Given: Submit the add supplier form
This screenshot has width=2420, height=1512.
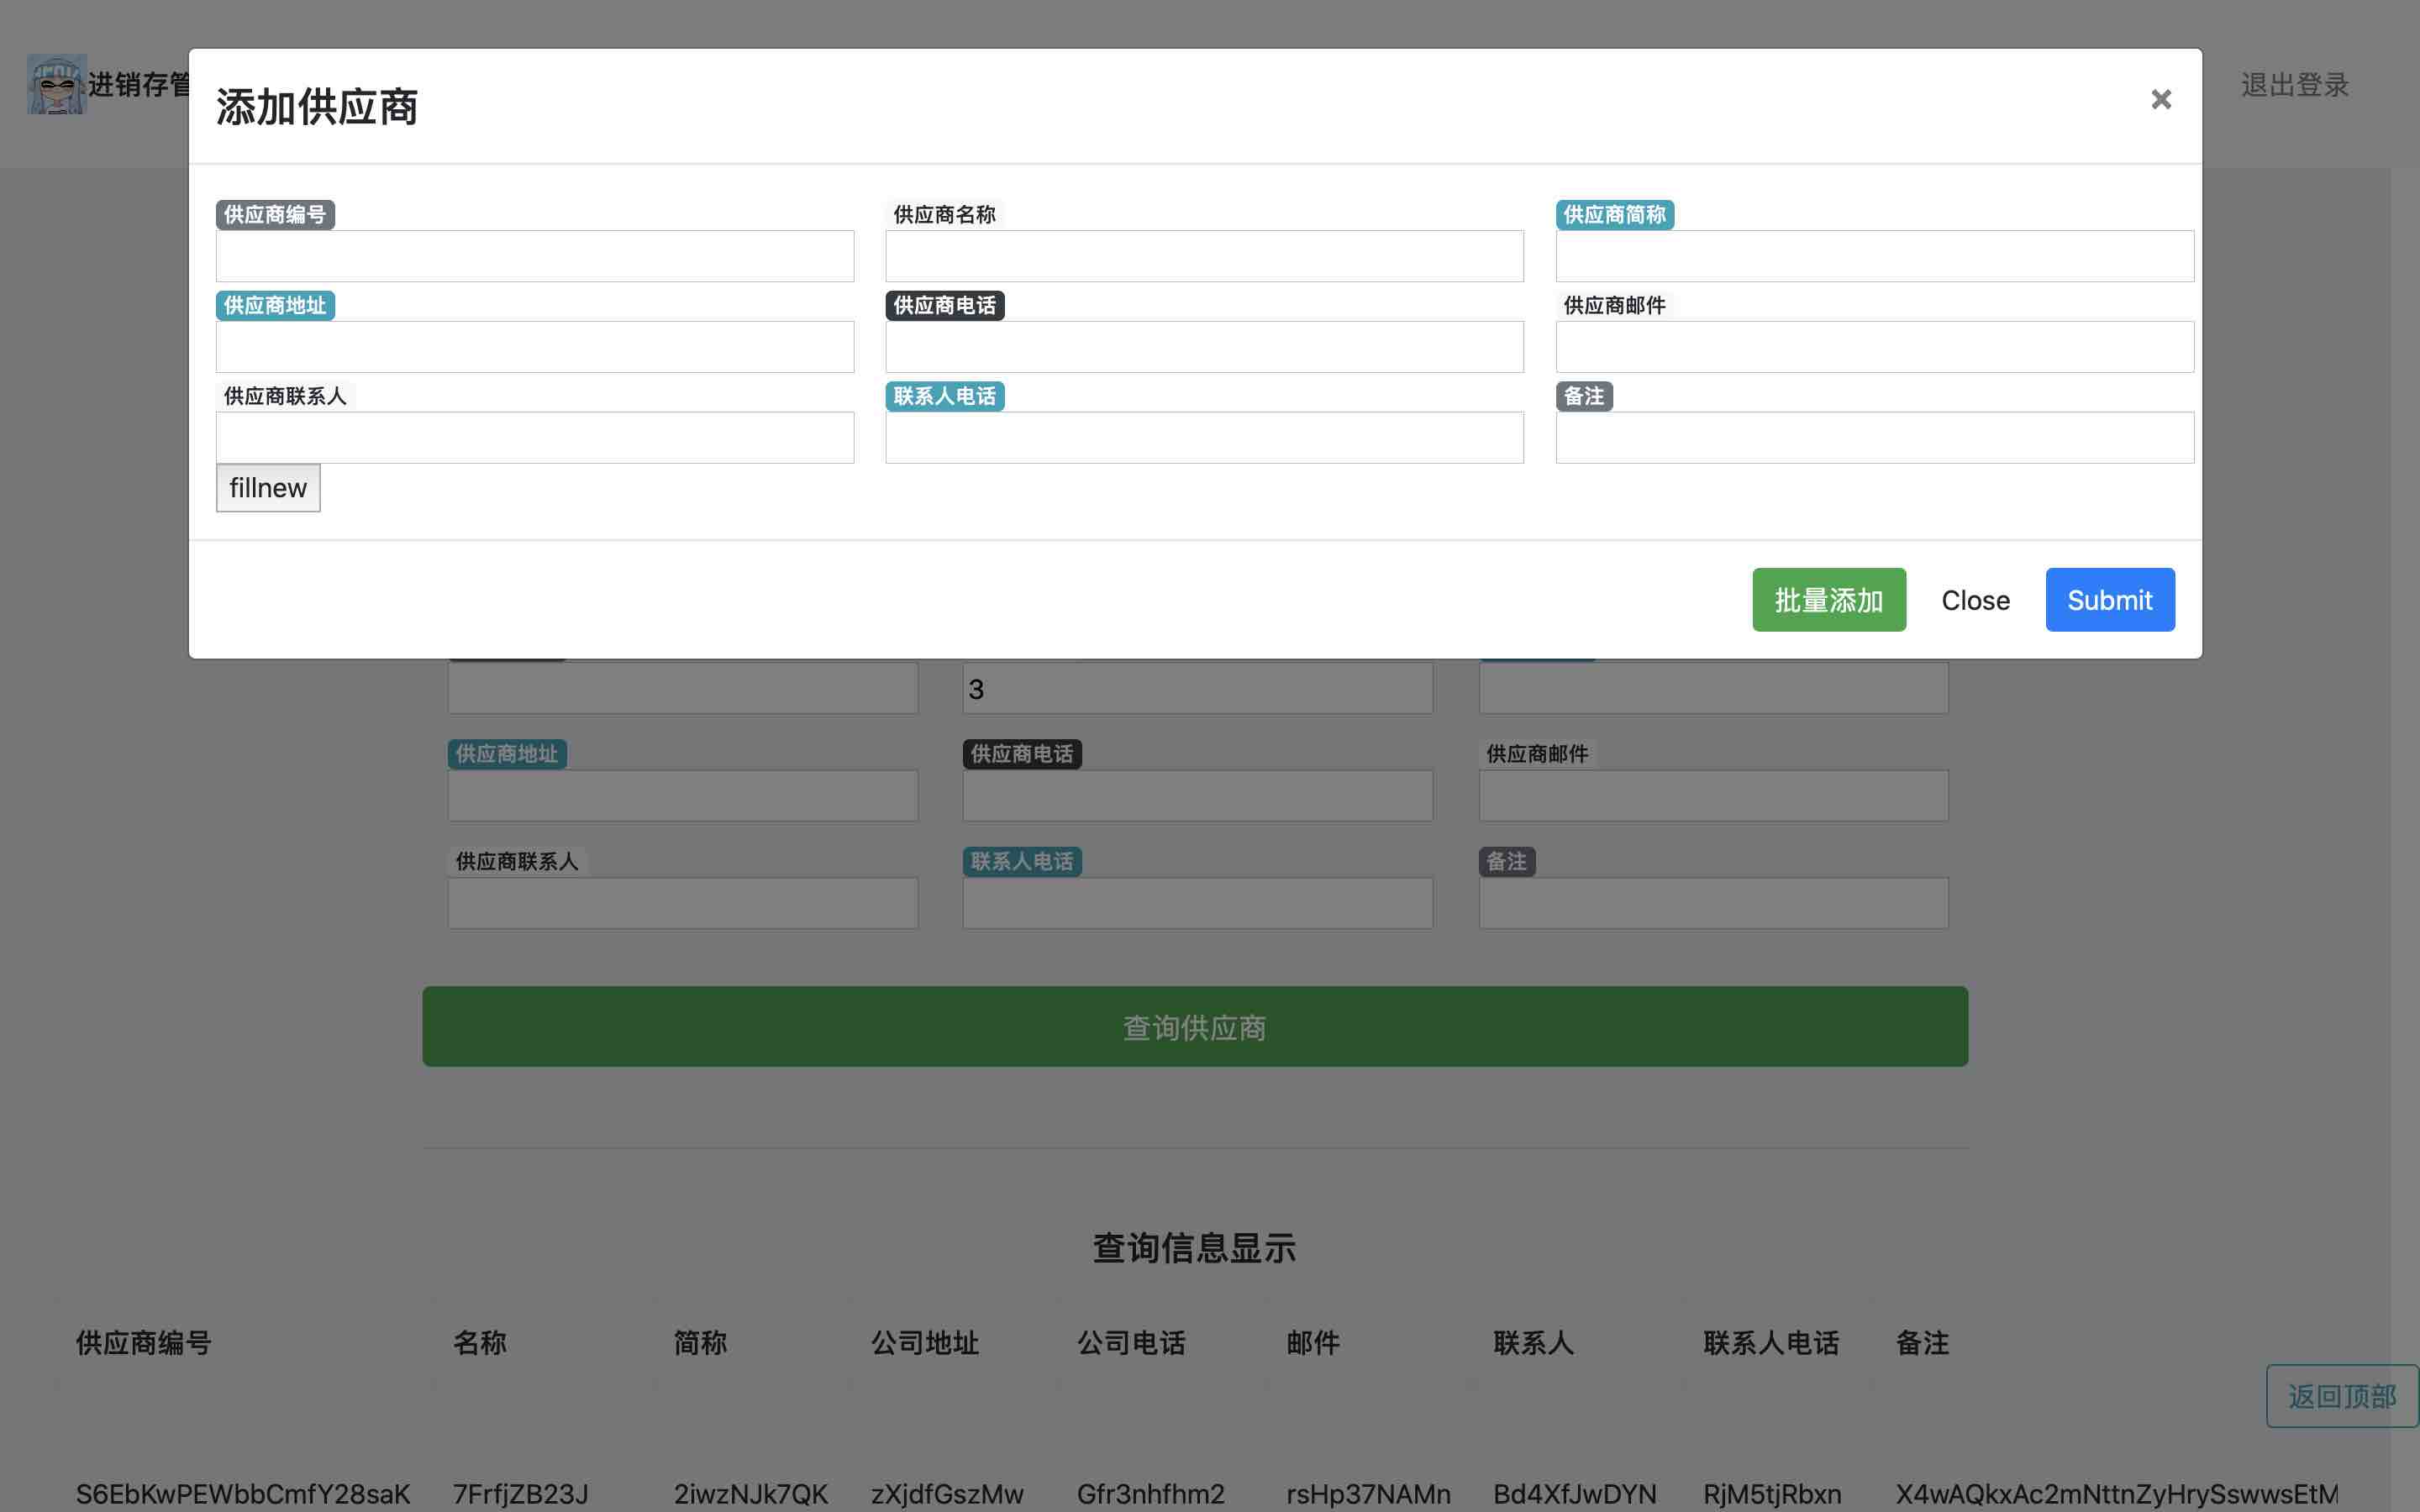Looking at the screenshot, I should pos(2109,600).
